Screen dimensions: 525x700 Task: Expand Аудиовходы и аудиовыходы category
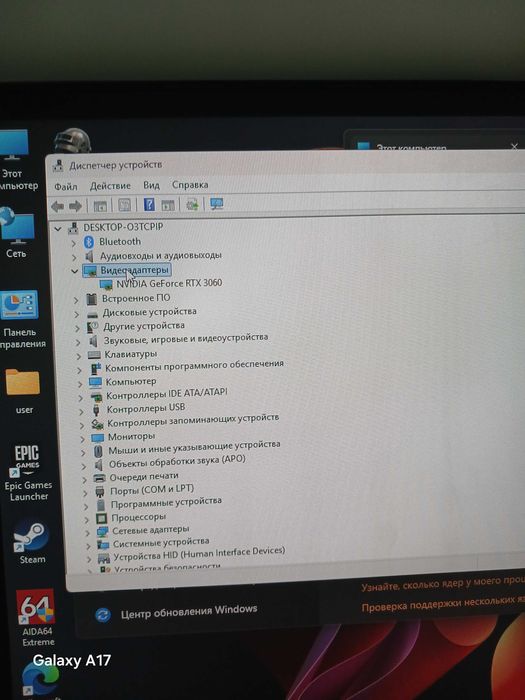75,258
